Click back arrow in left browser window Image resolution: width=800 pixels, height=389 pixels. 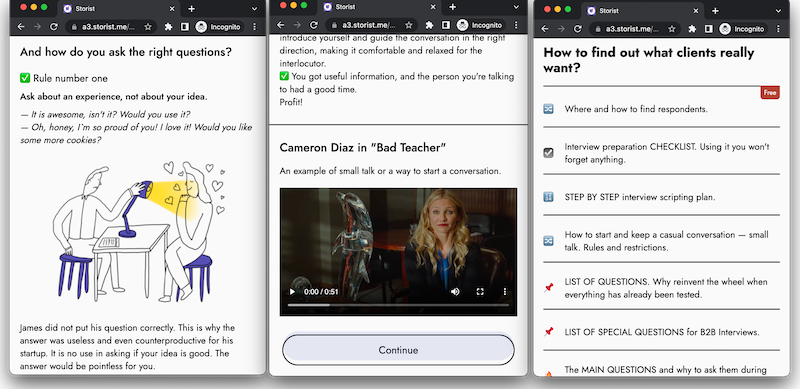click(21, 27)
